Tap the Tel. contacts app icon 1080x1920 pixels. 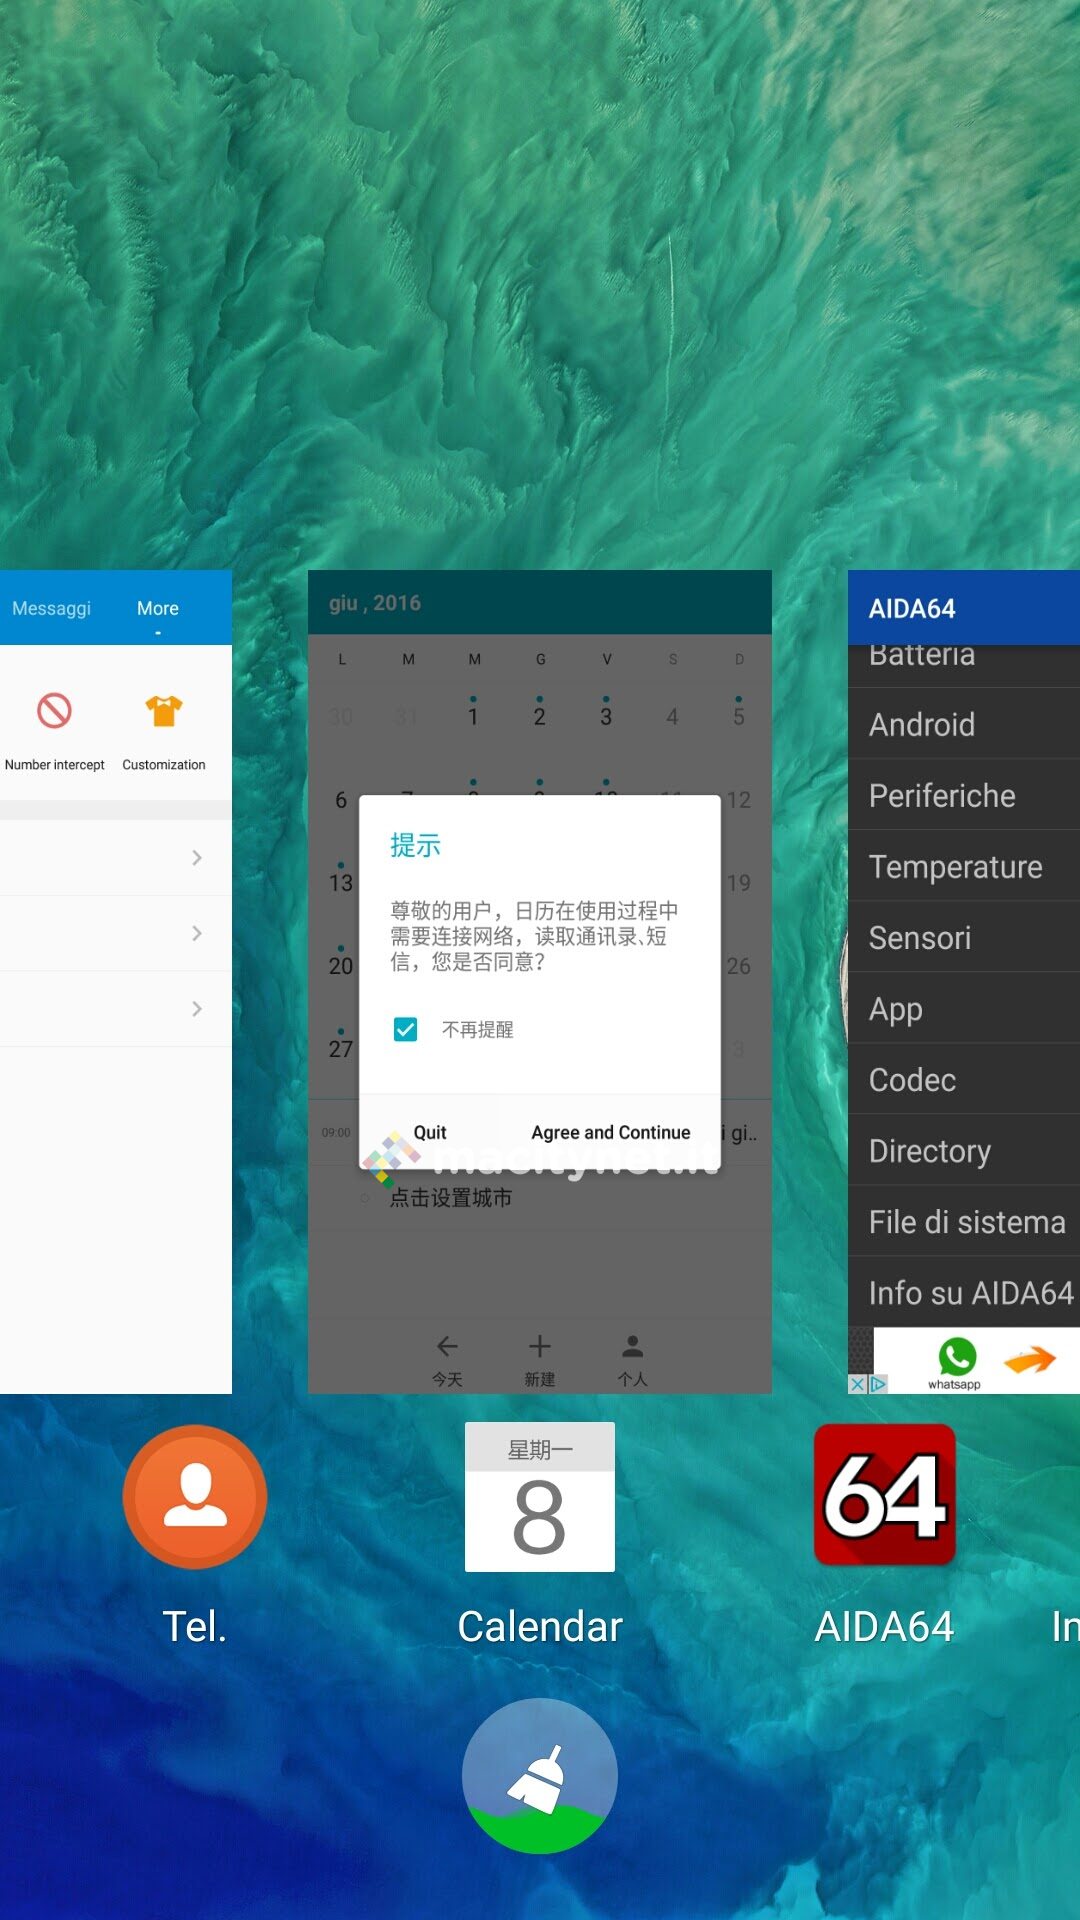point(195,1497)
